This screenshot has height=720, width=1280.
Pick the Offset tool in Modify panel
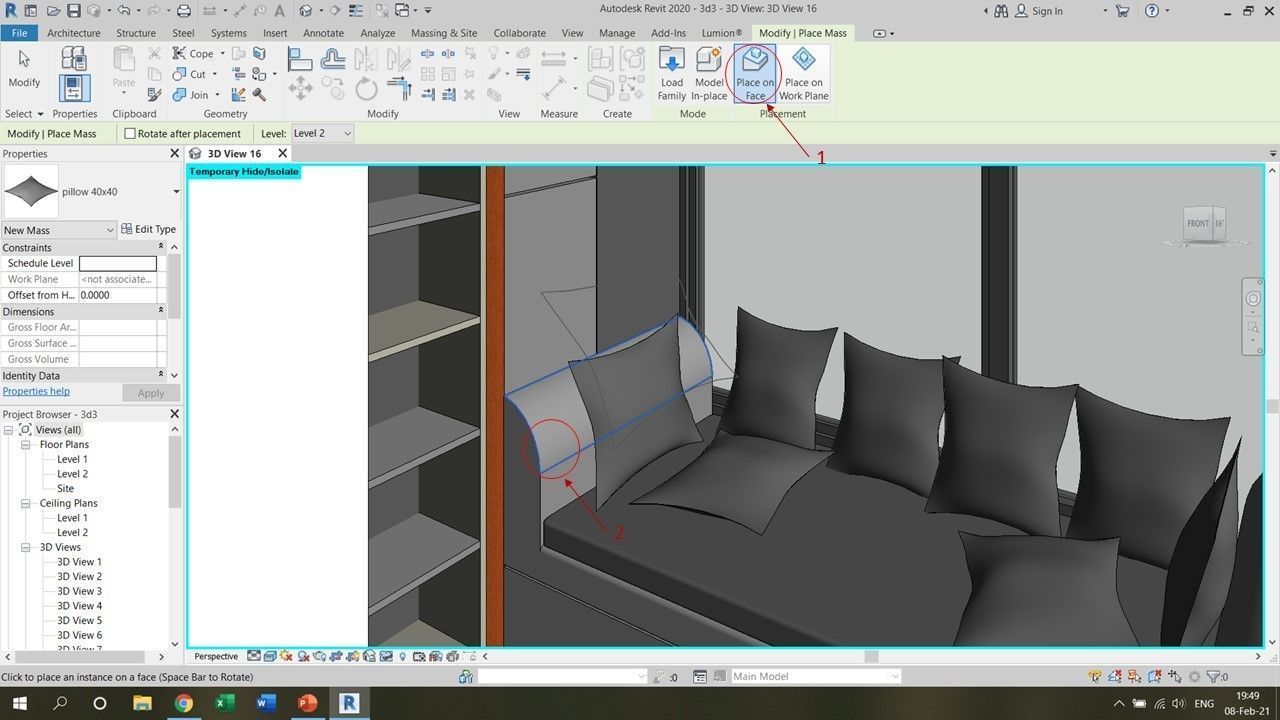pos(333,60)
